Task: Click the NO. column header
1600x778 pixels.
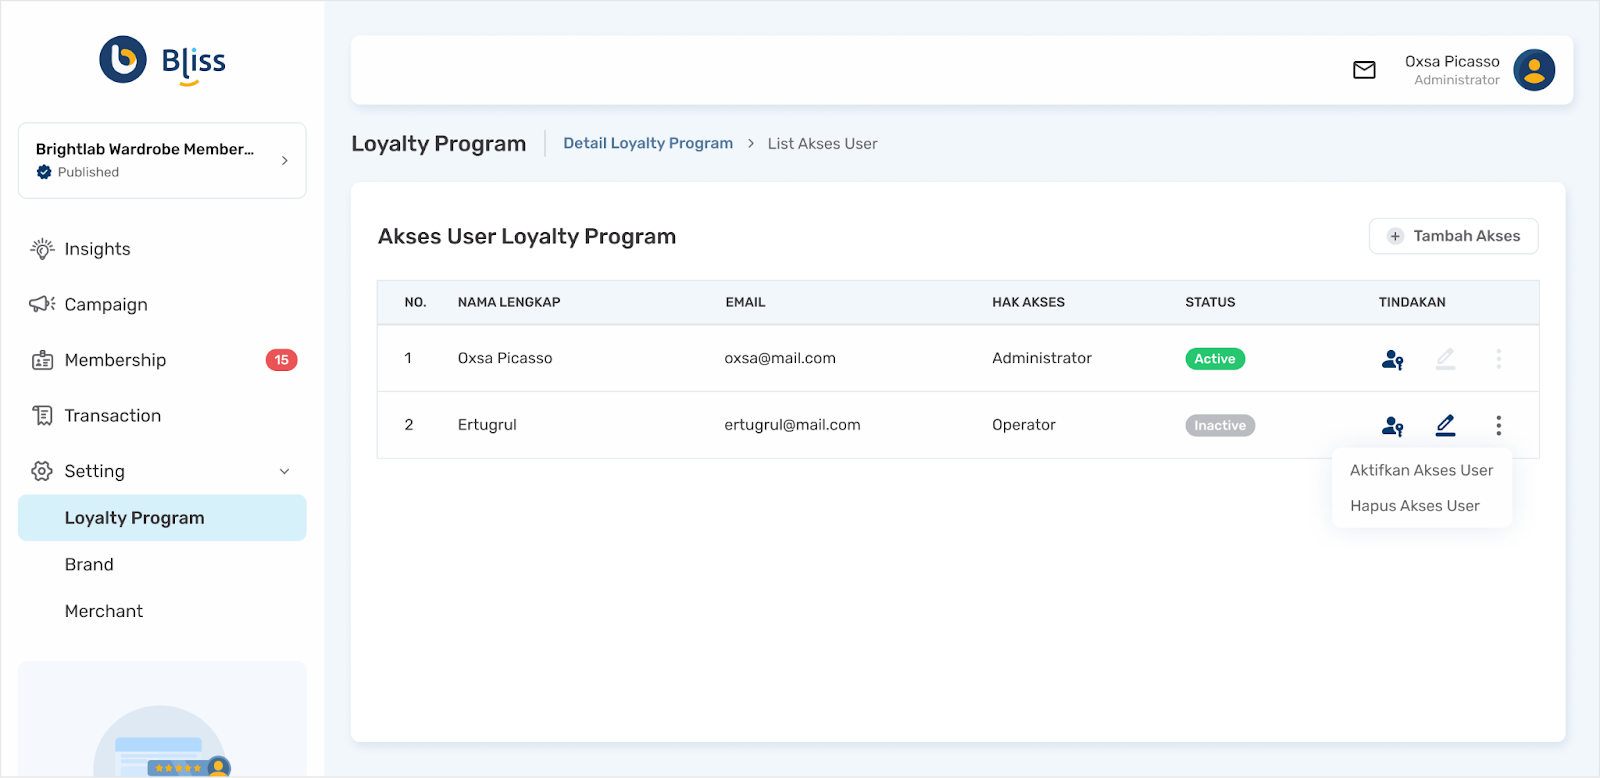Action: (415, 302)
